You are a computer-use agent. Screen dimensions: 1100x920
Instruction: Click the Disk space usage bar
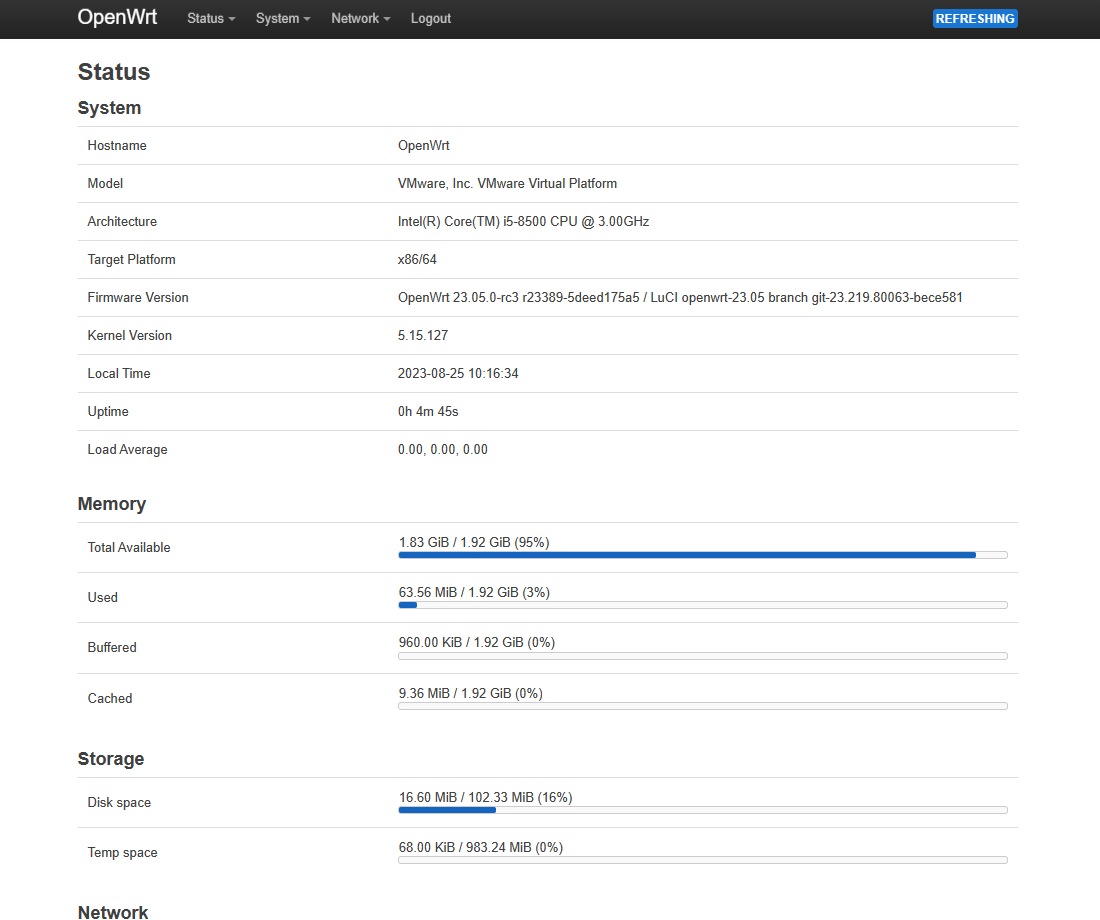coord(702,810)
